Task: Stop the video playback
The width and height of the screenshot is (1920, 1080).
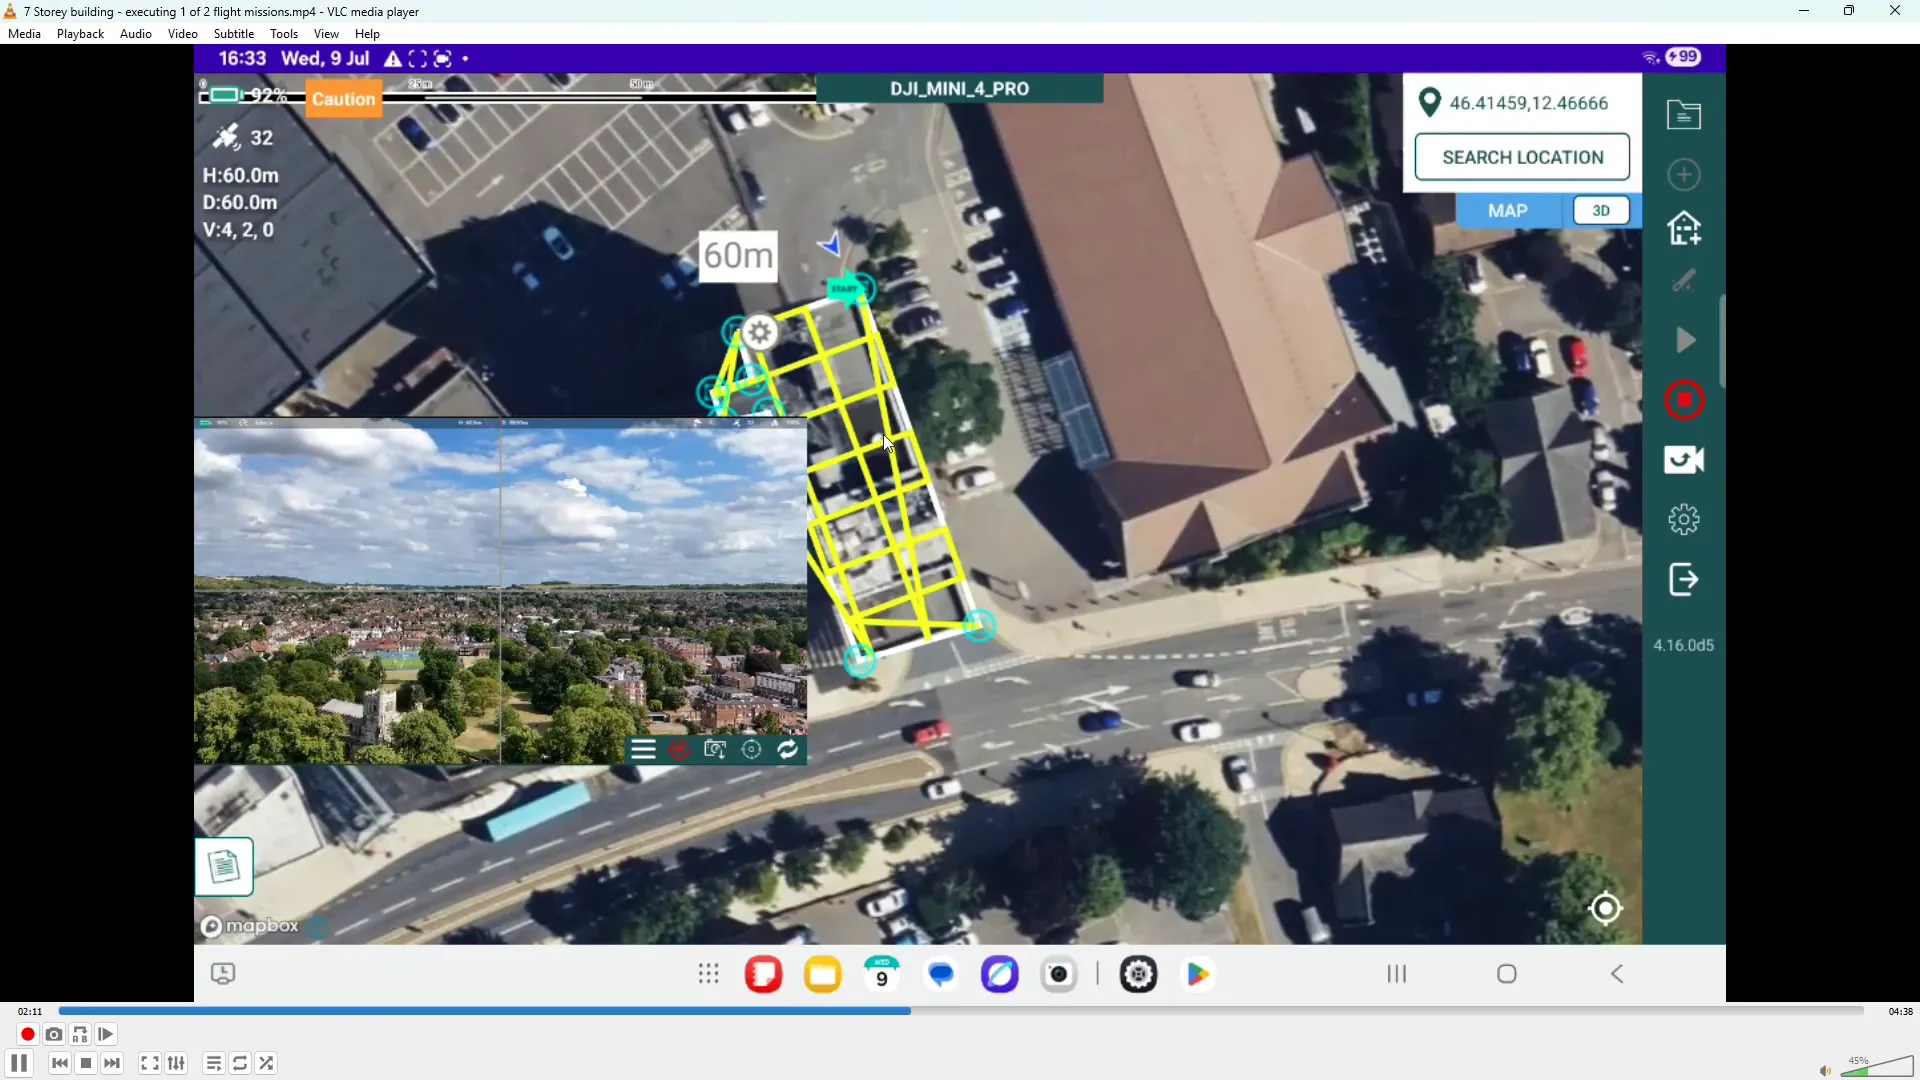Action: click(x=86, y=1064)
